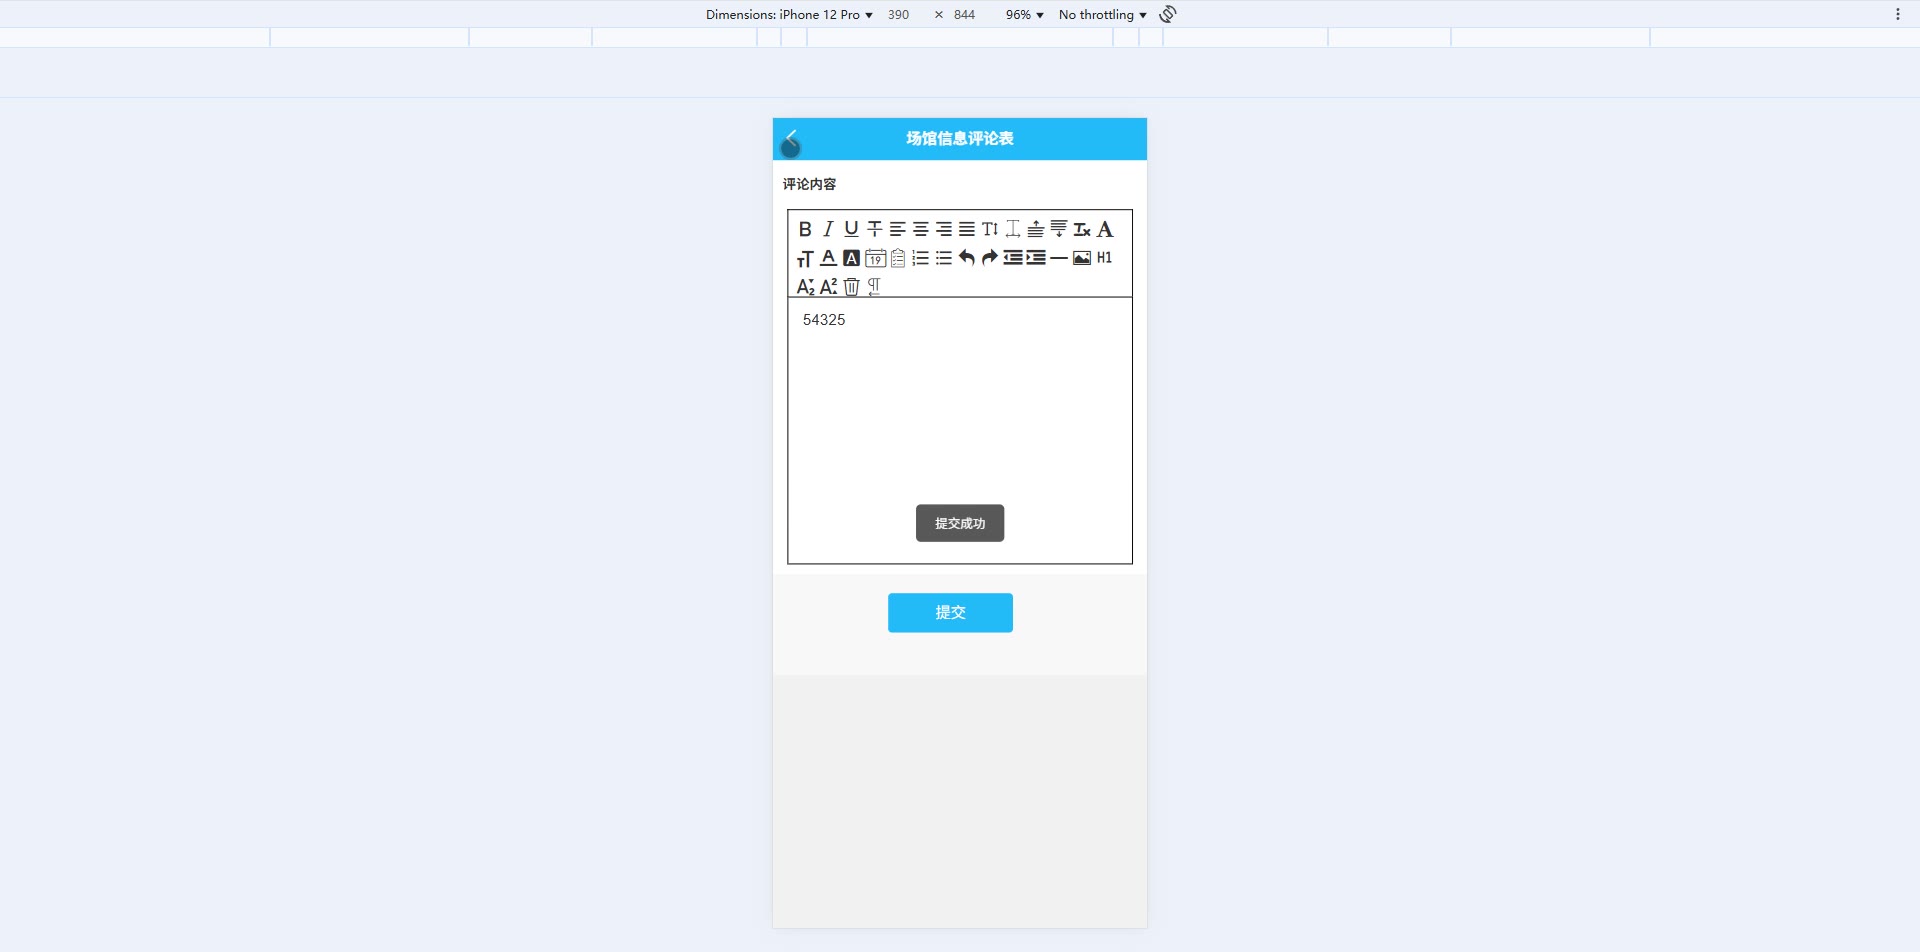Select the 评论内容 label

coord(809,184)
